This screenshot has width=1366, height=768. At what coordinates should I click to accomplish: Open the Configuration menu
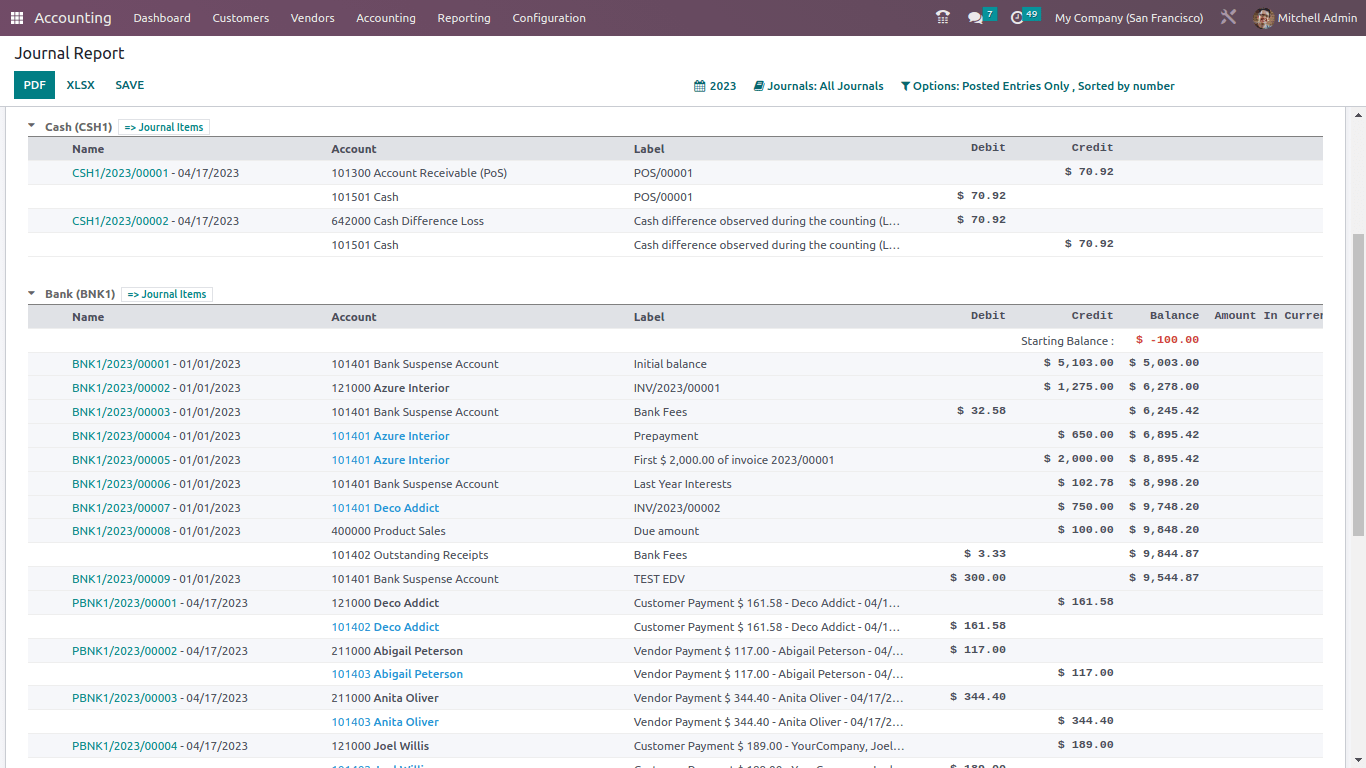click(x=549, y=18)
